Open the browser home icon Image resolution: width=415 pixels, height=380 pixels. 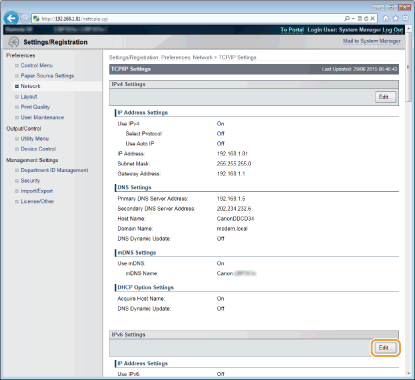(x=386, y=18)
